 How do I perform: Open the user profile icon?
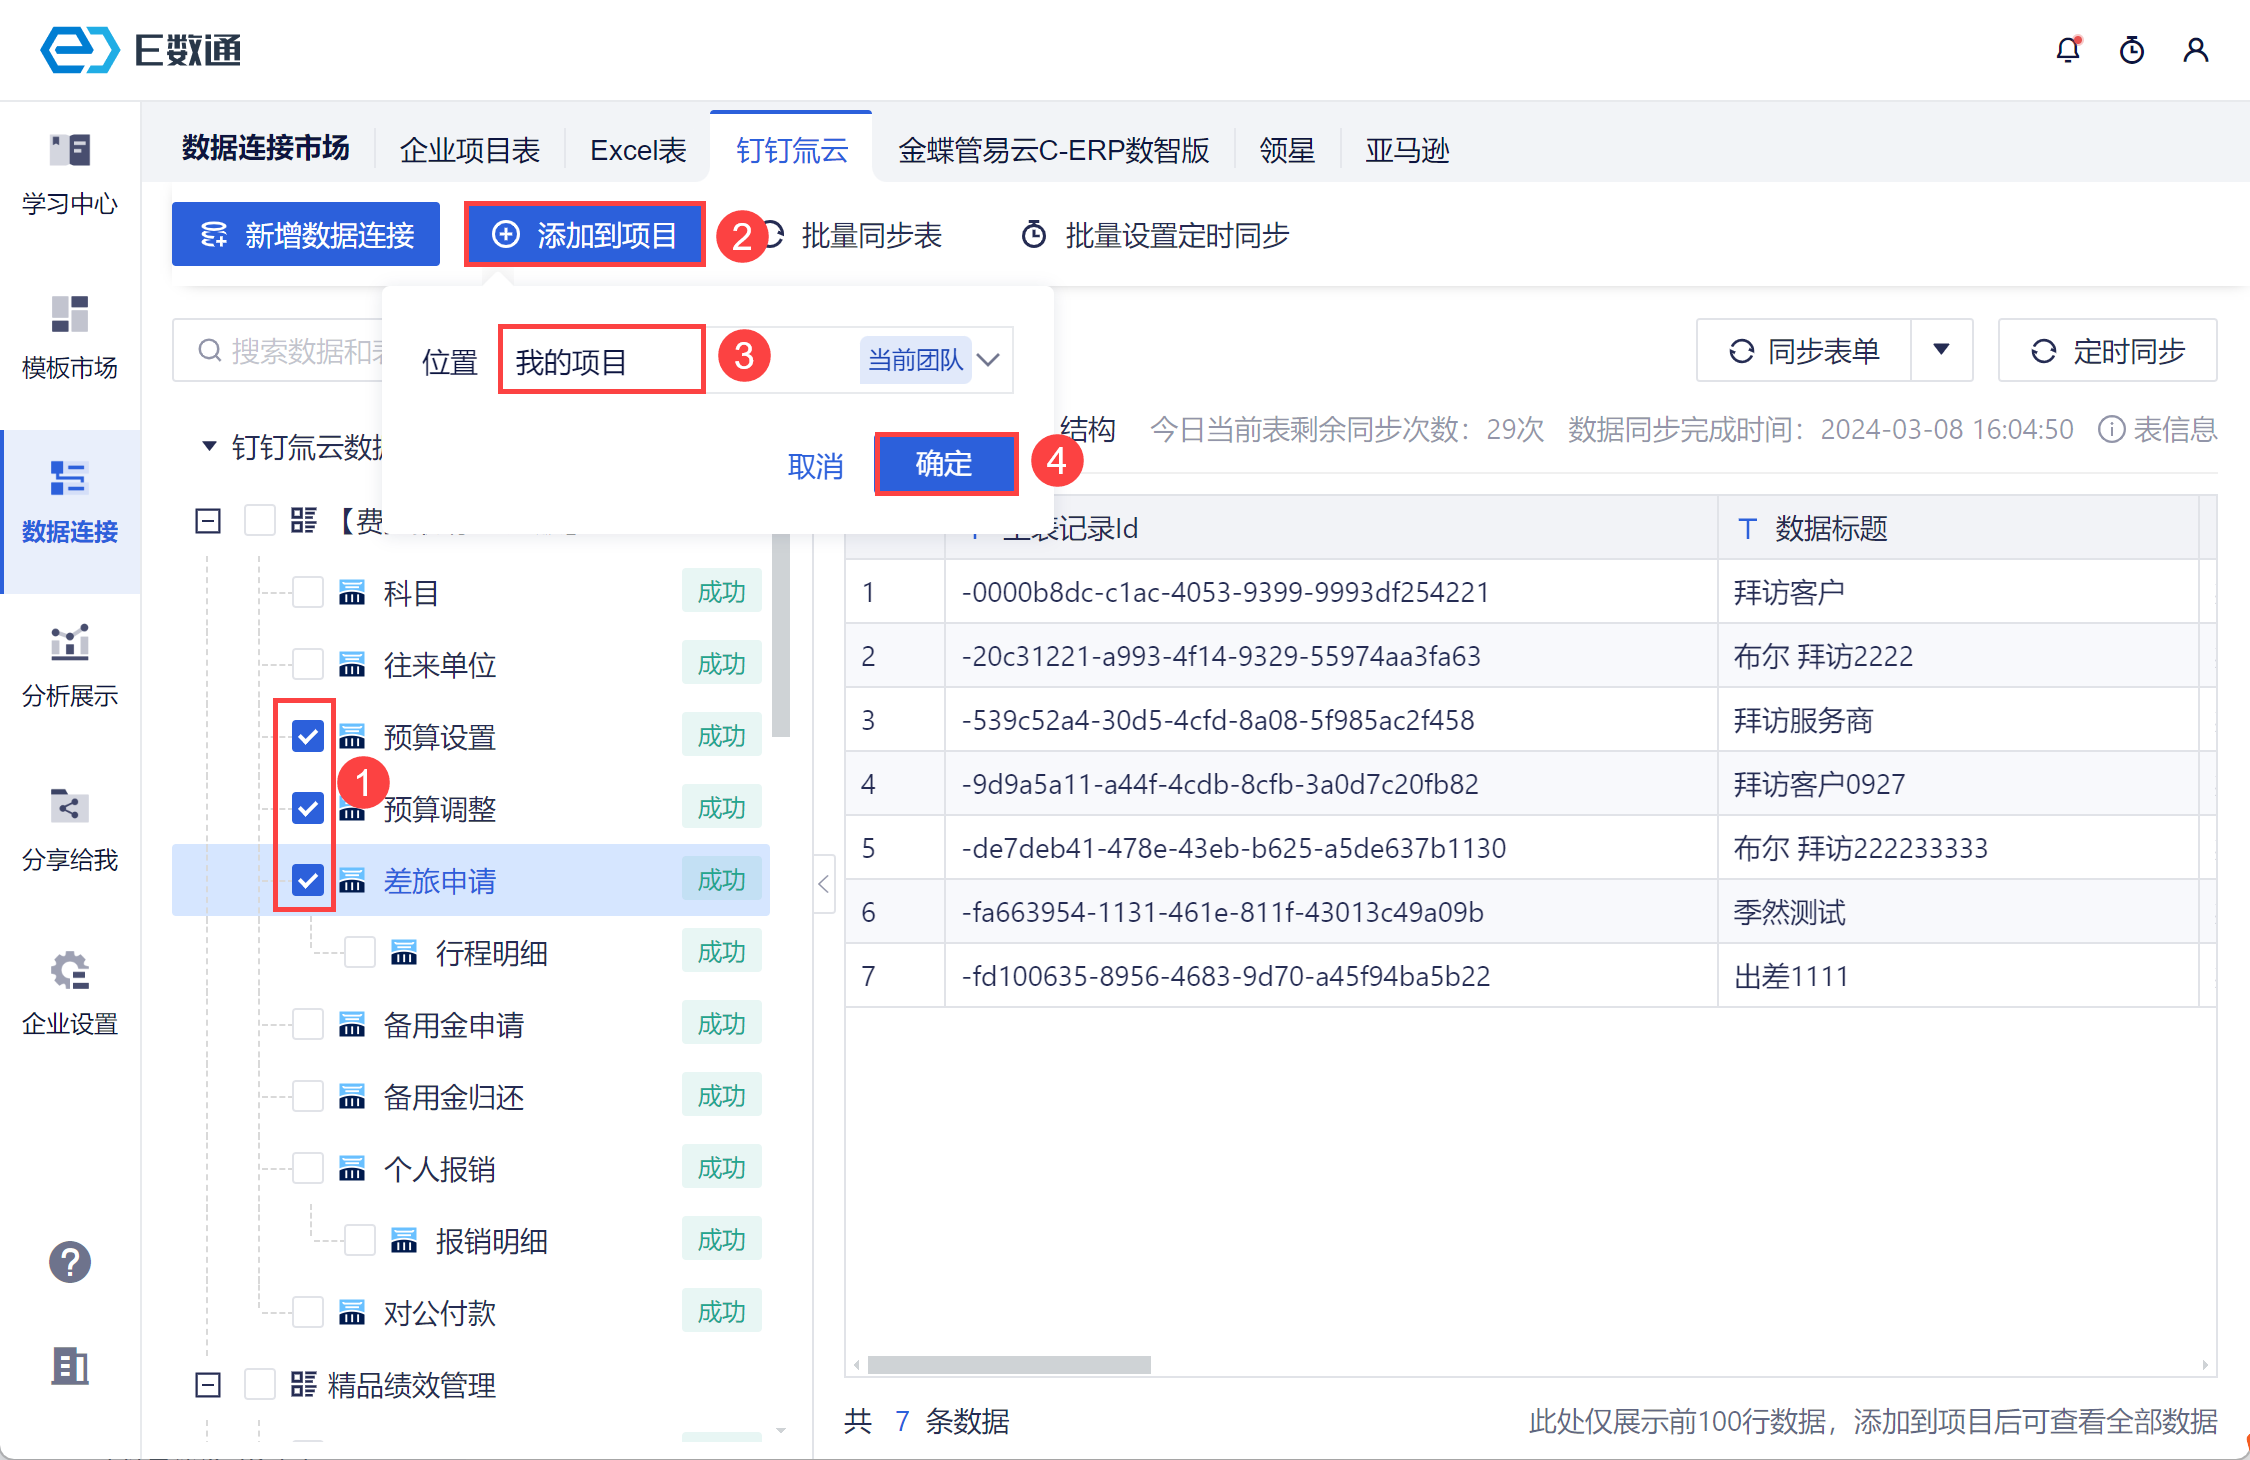coord(2195,50)
